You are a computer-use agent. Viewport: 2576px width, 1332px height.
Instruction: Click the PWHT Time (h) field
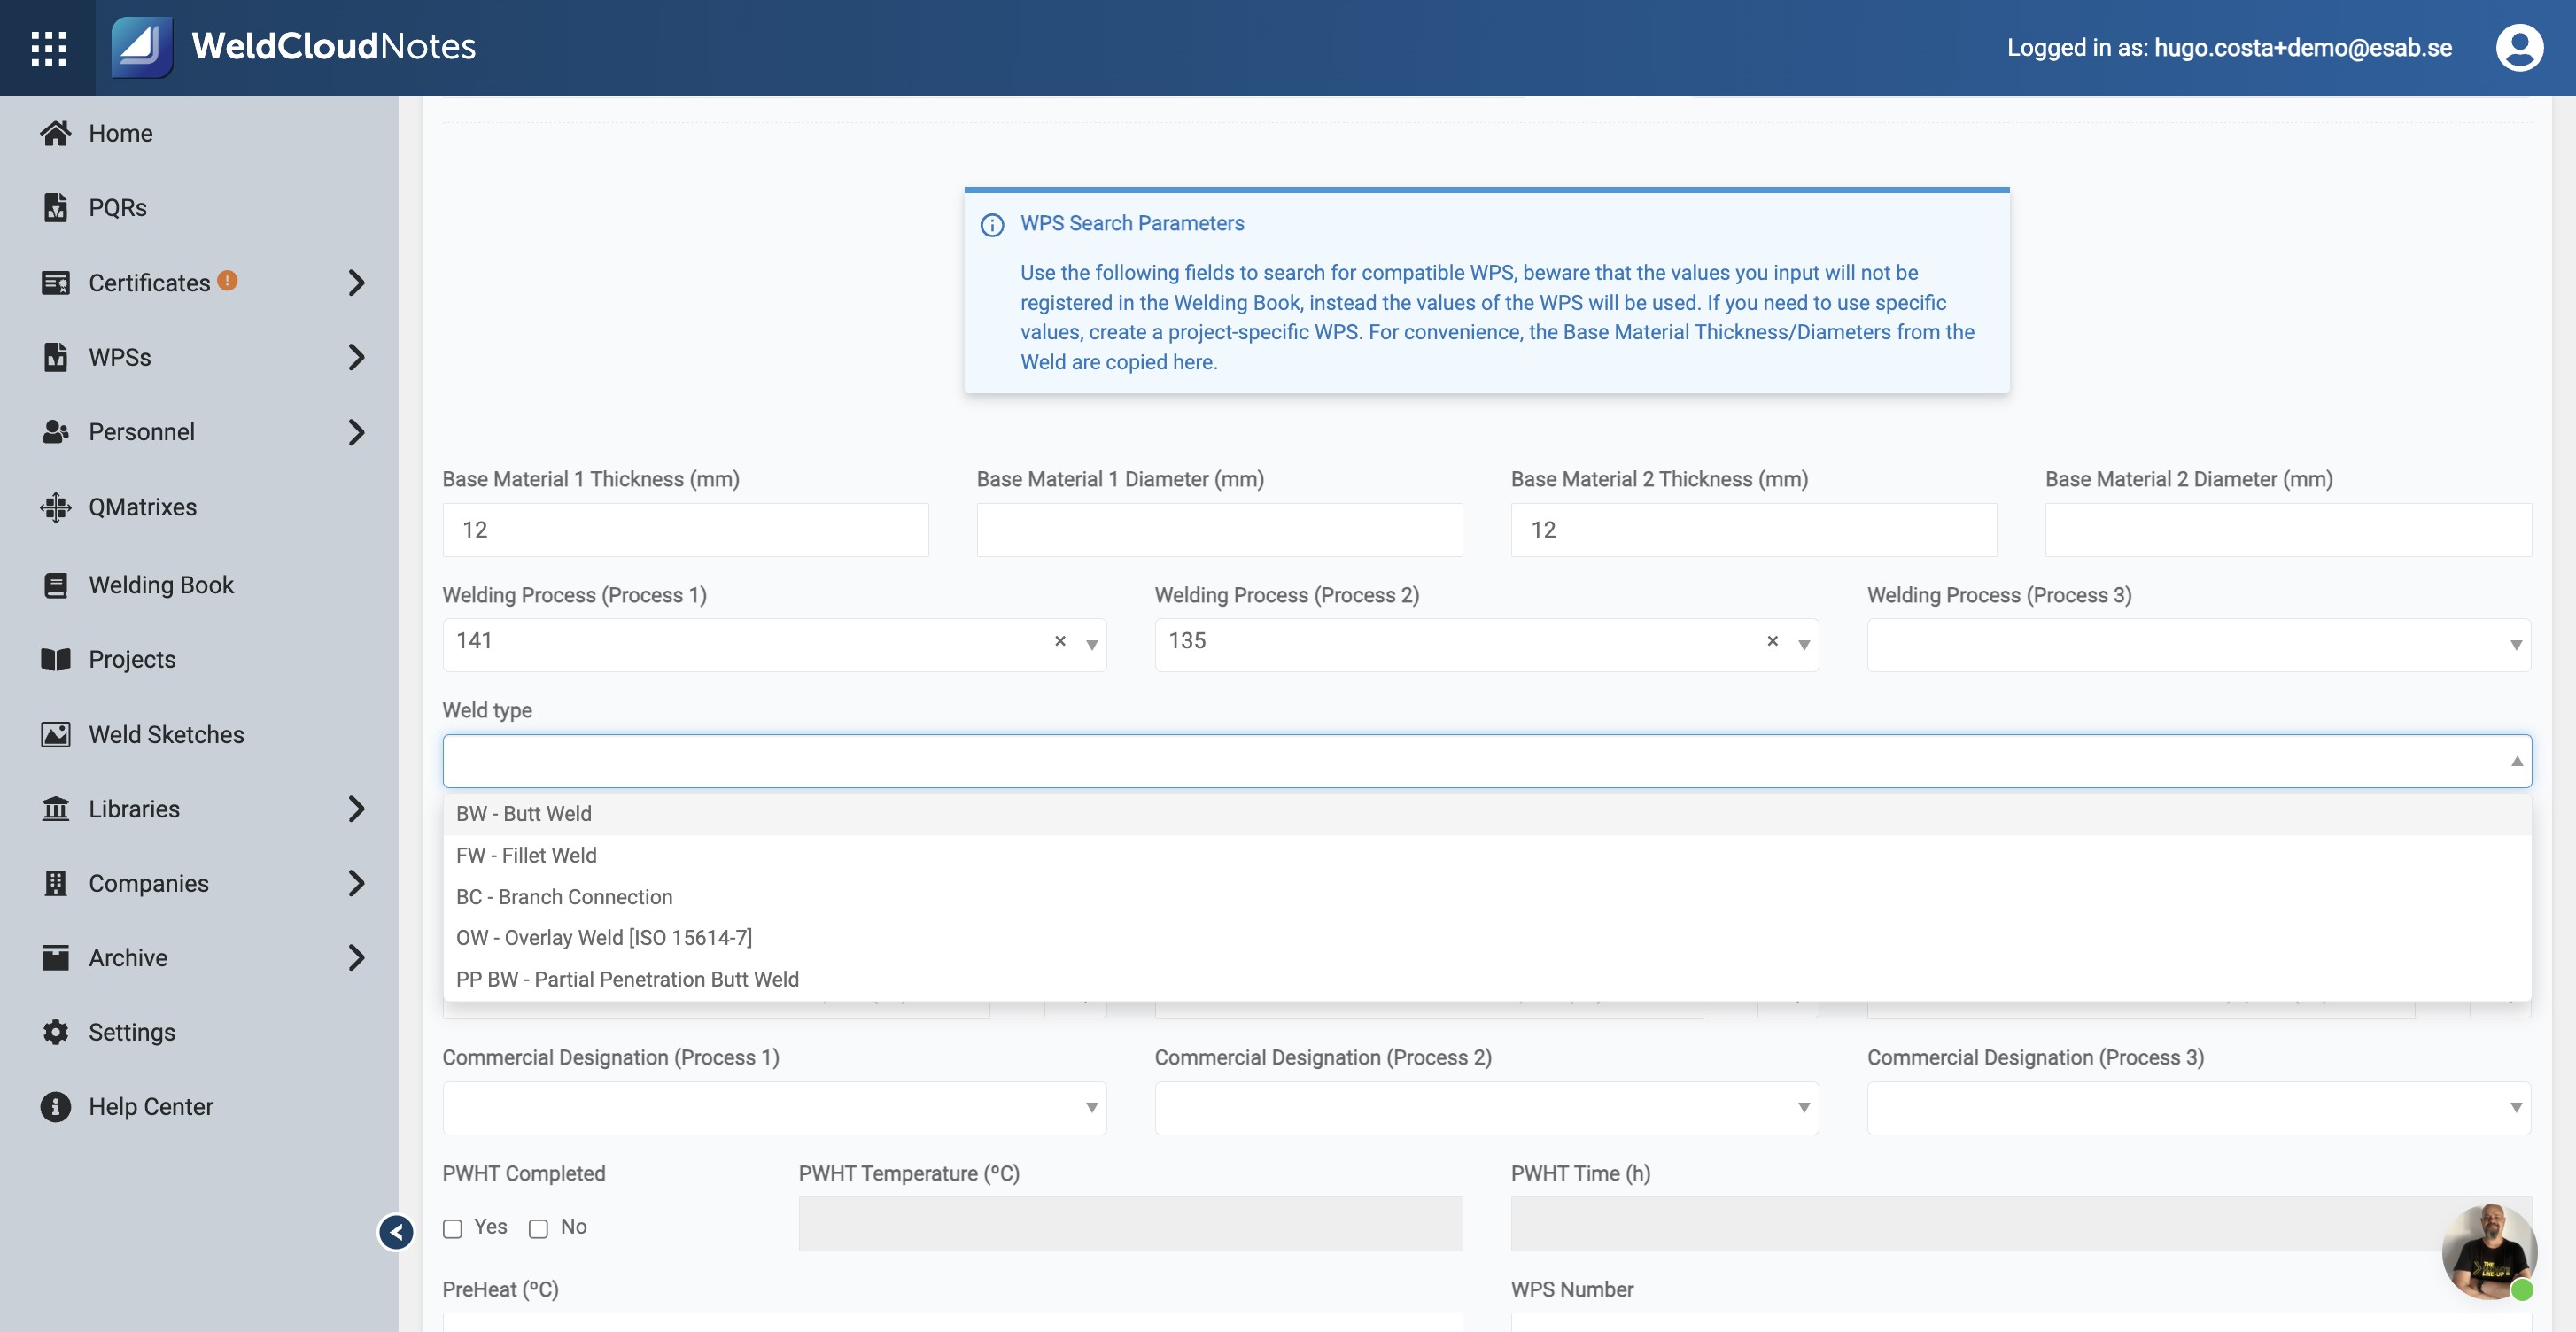tap(2021, 1224)
